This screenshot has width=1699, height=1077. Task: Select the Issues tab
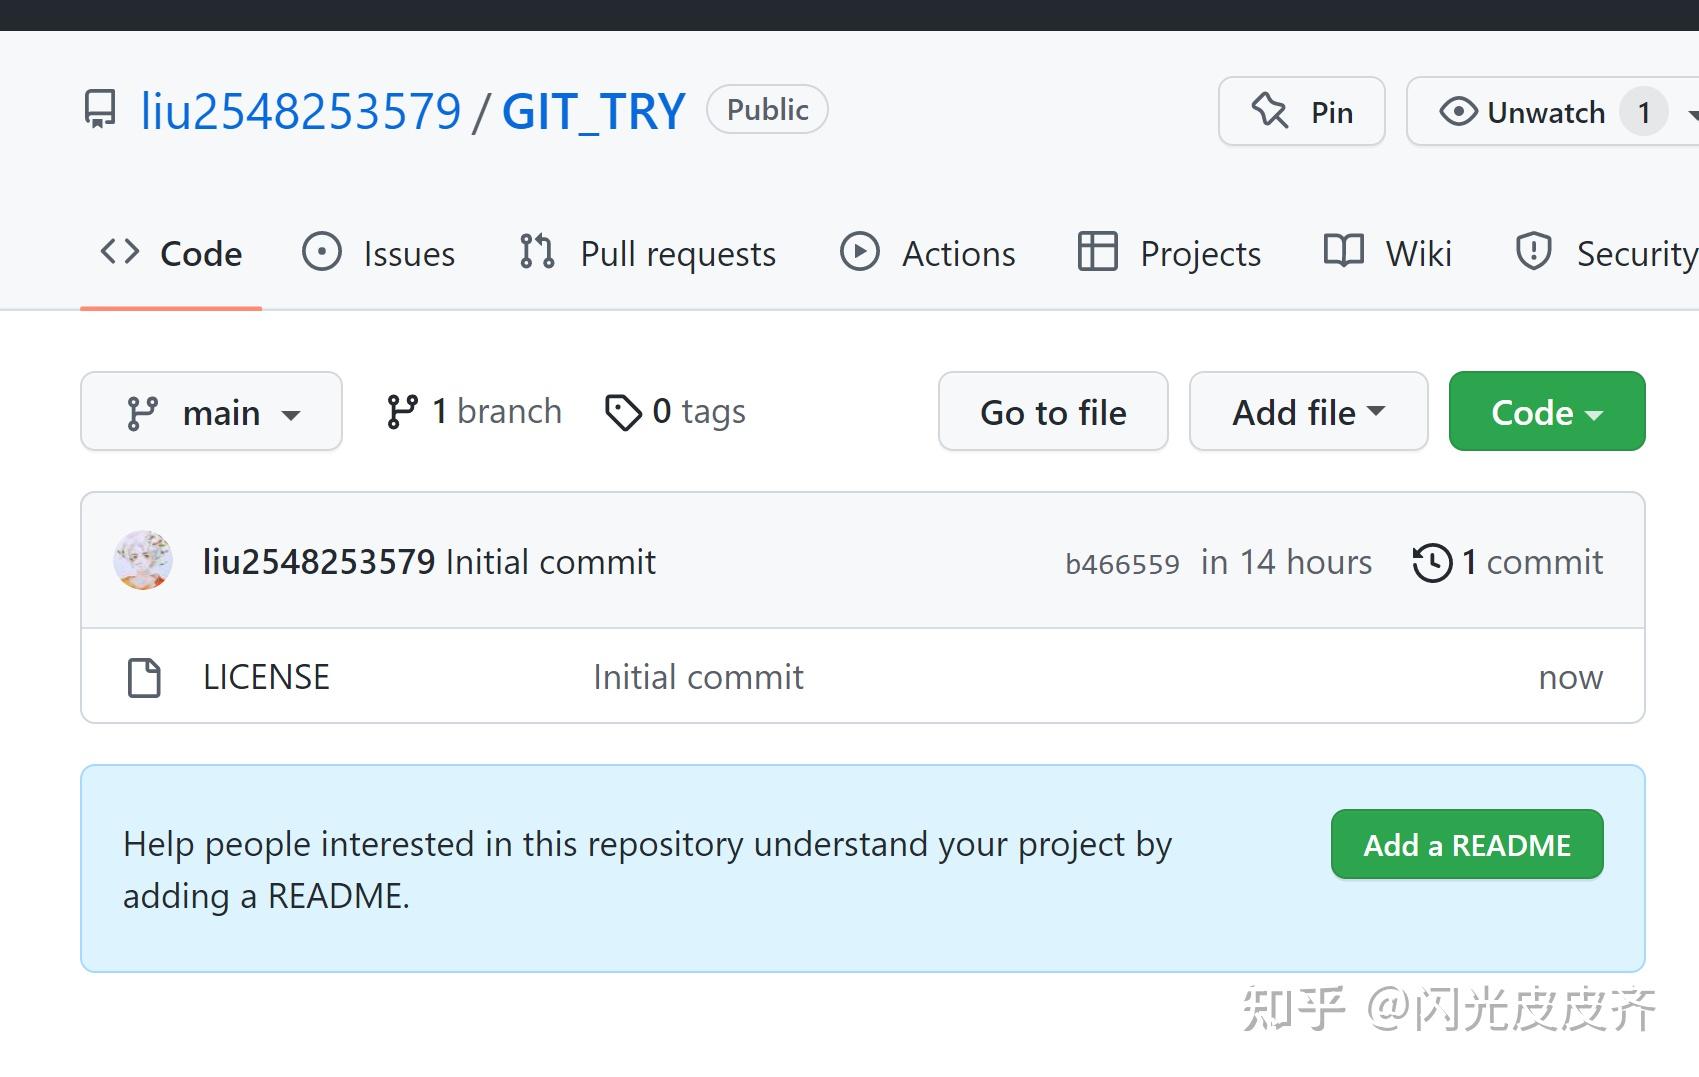pyautogui.click(x=408, y=253)
